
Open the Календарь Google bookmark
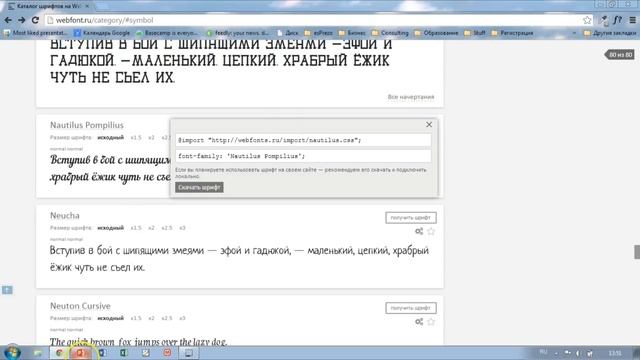click(102, 33)
